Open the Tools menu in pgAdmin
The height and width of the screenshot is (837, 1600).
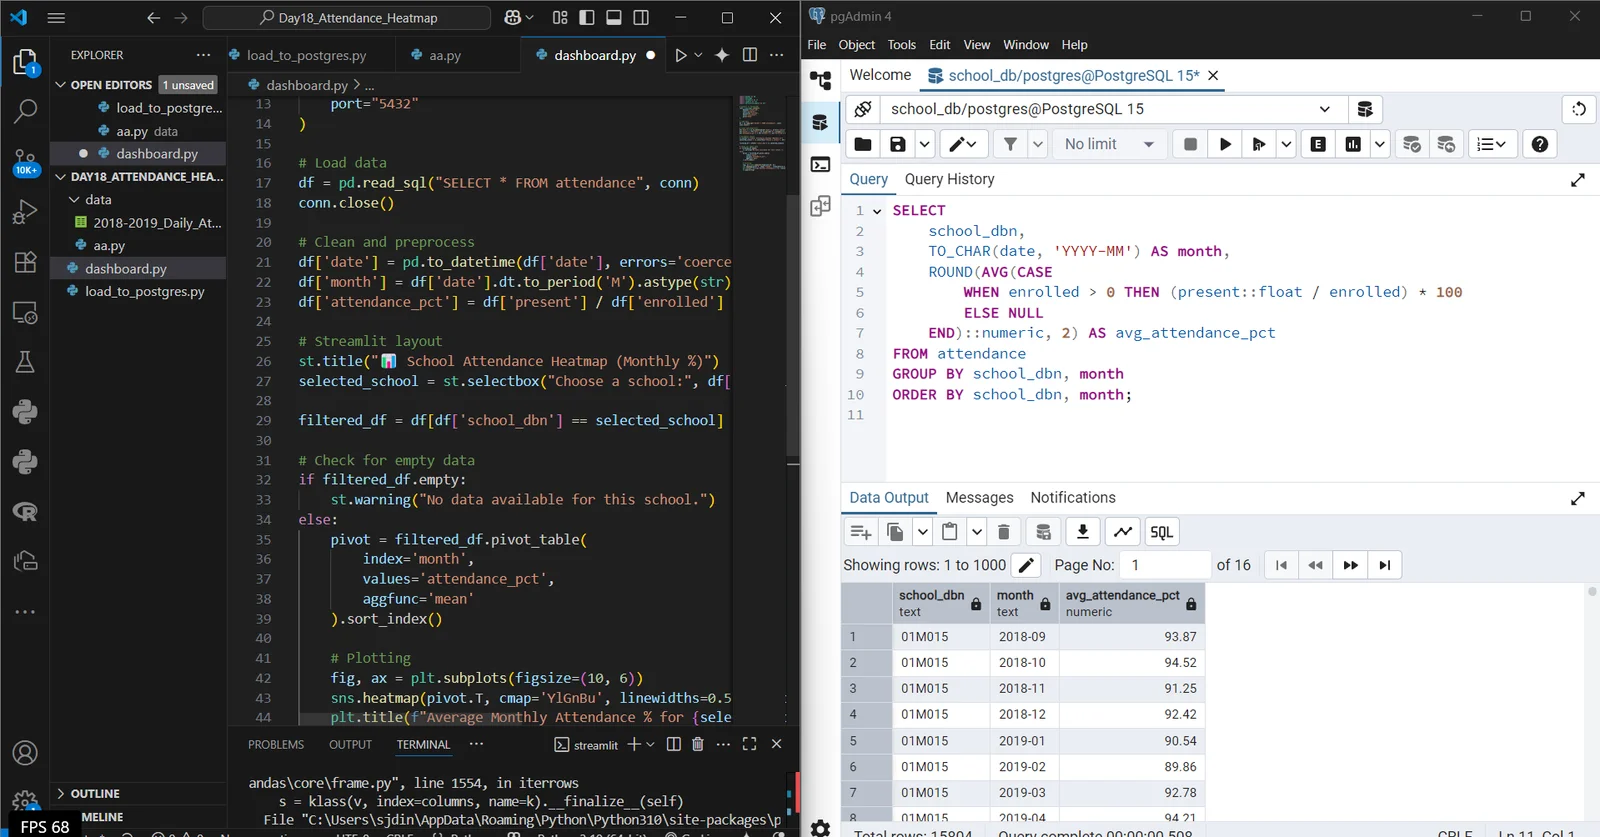click(x=901, y=45)
